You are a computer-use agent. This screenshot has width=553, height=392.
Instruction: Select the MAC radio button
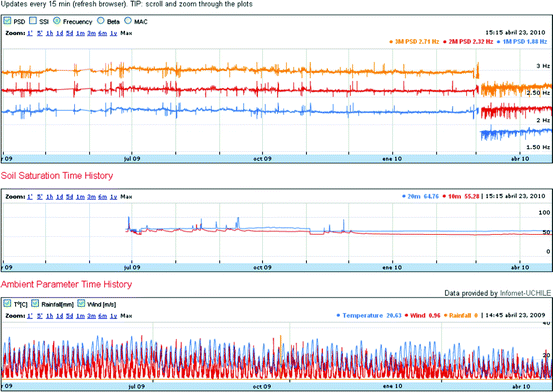(128, 21)
